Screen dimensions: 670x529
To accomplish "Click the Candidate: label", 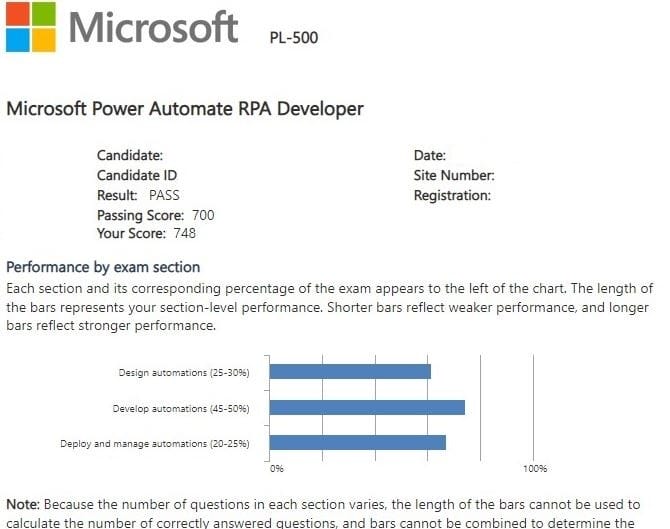I will click(x=130, y=155).
